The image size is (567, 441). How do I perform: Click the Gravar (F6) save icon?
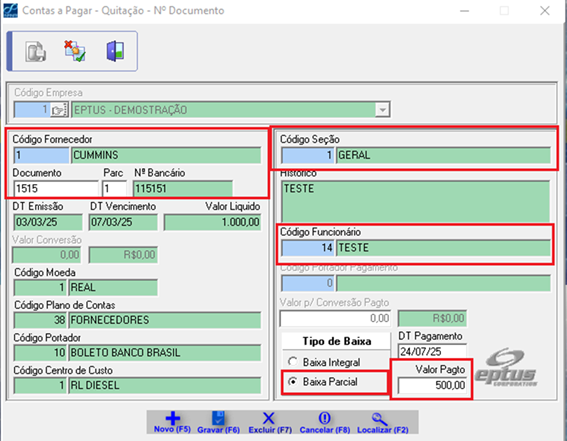click(218, 418)
